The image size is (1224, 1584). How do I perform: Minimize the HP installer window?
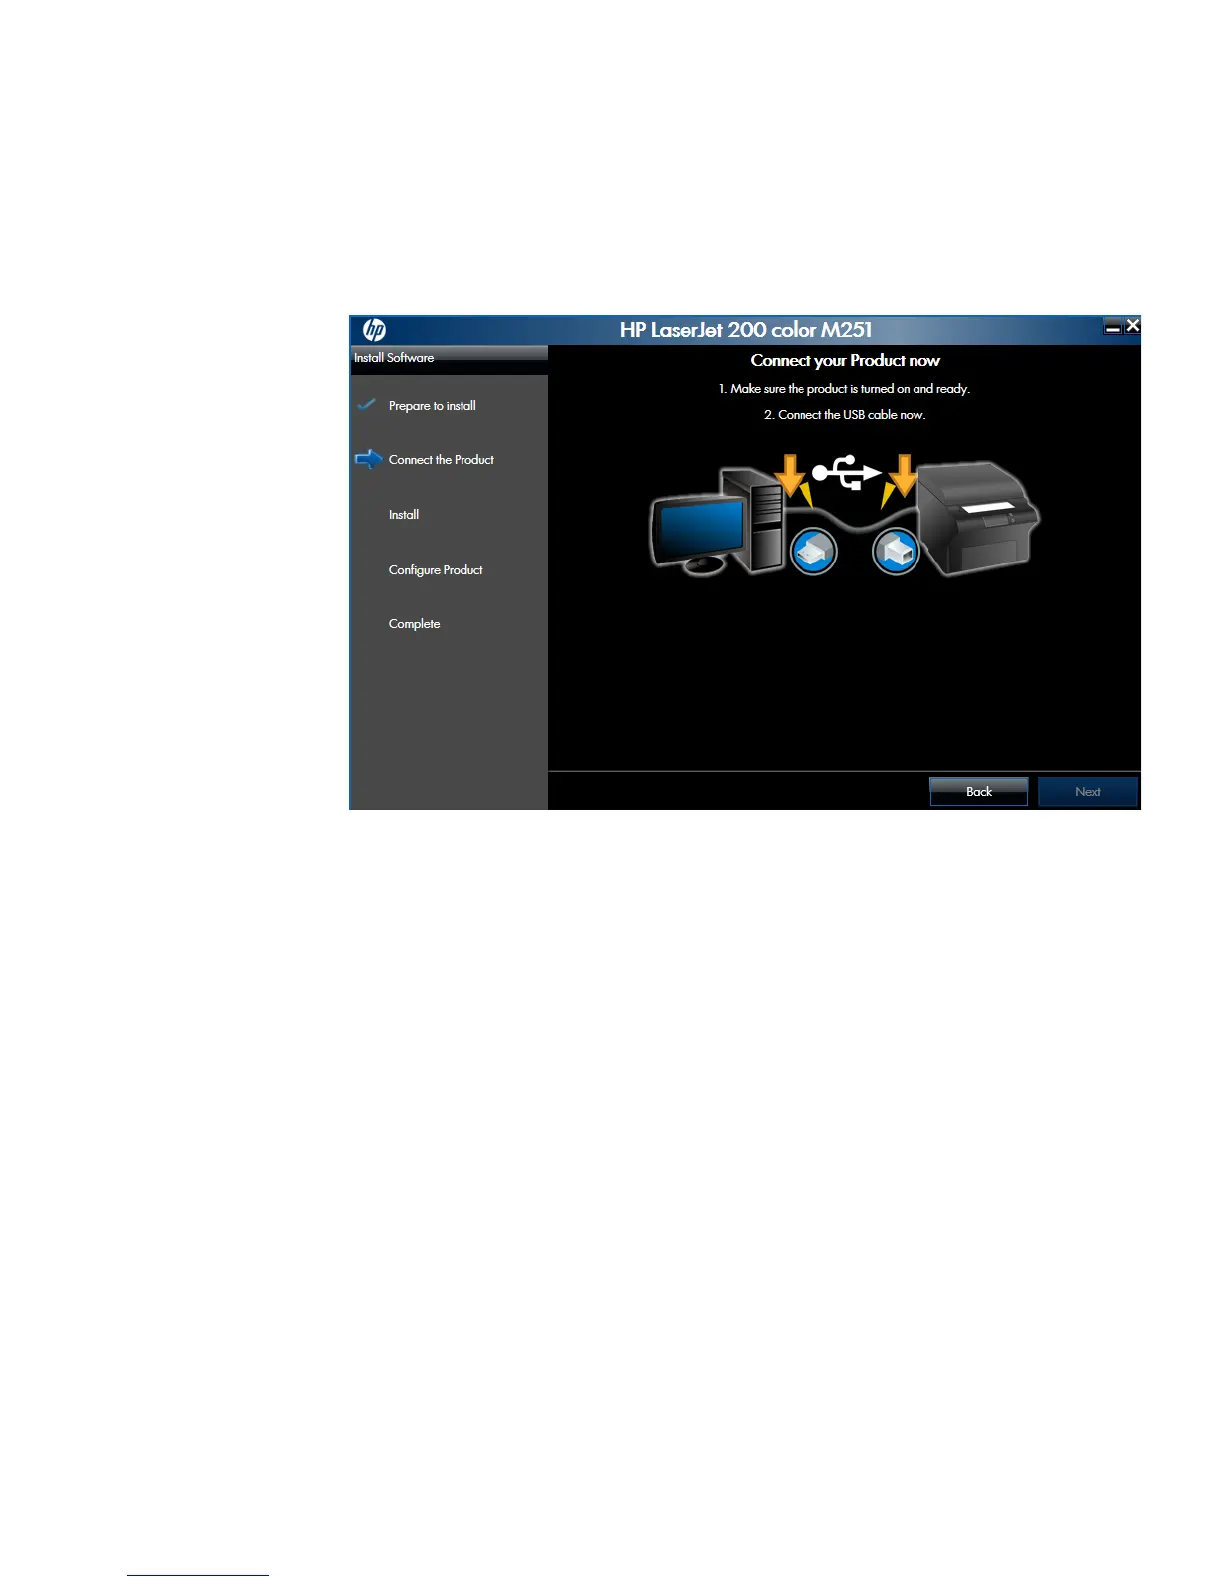click(1112, 326)
